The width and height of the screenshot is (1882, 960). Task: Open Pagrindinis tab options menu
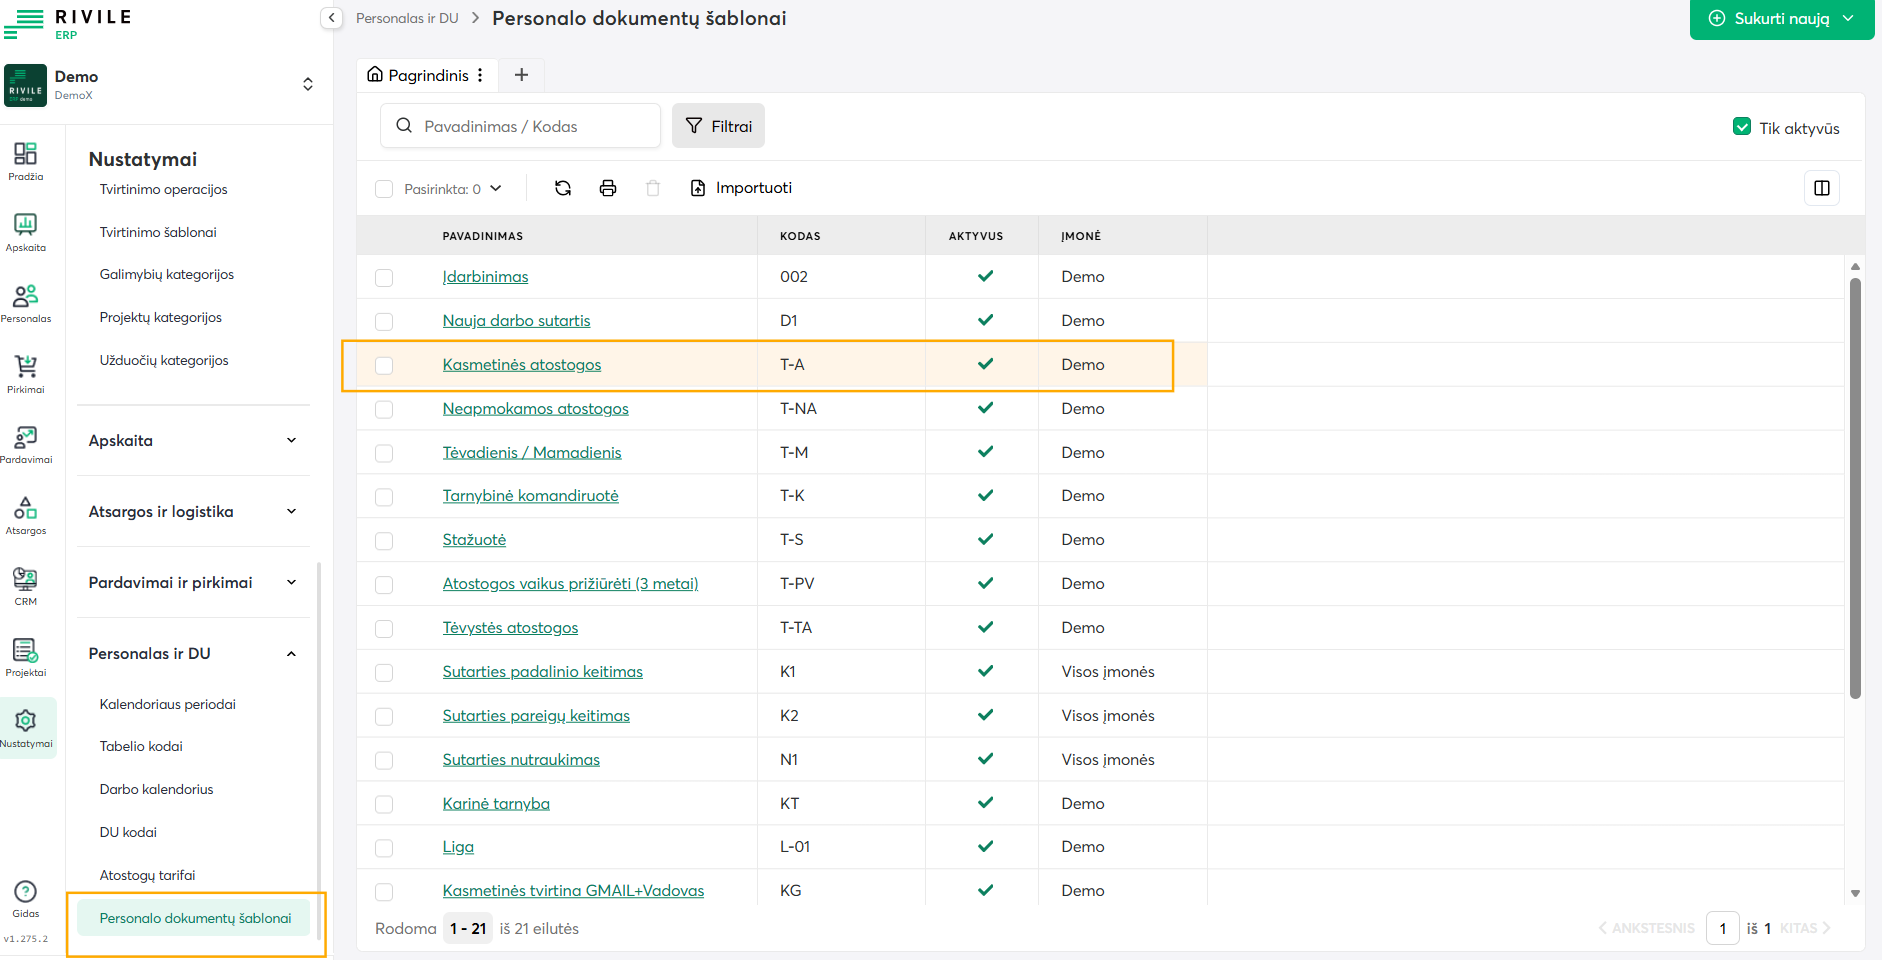point(480,75)
